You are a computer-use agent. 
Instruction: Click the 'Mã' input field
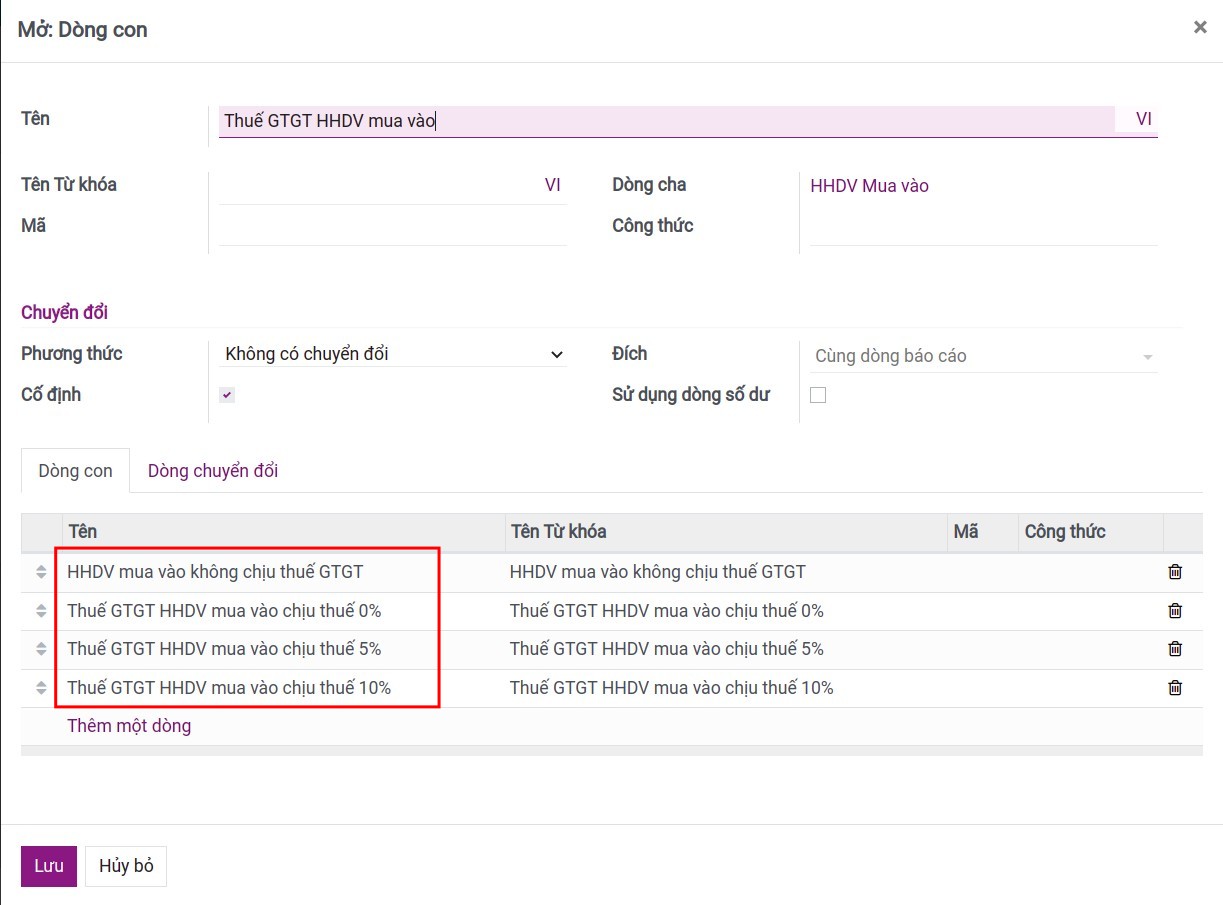tap(393, 227)
